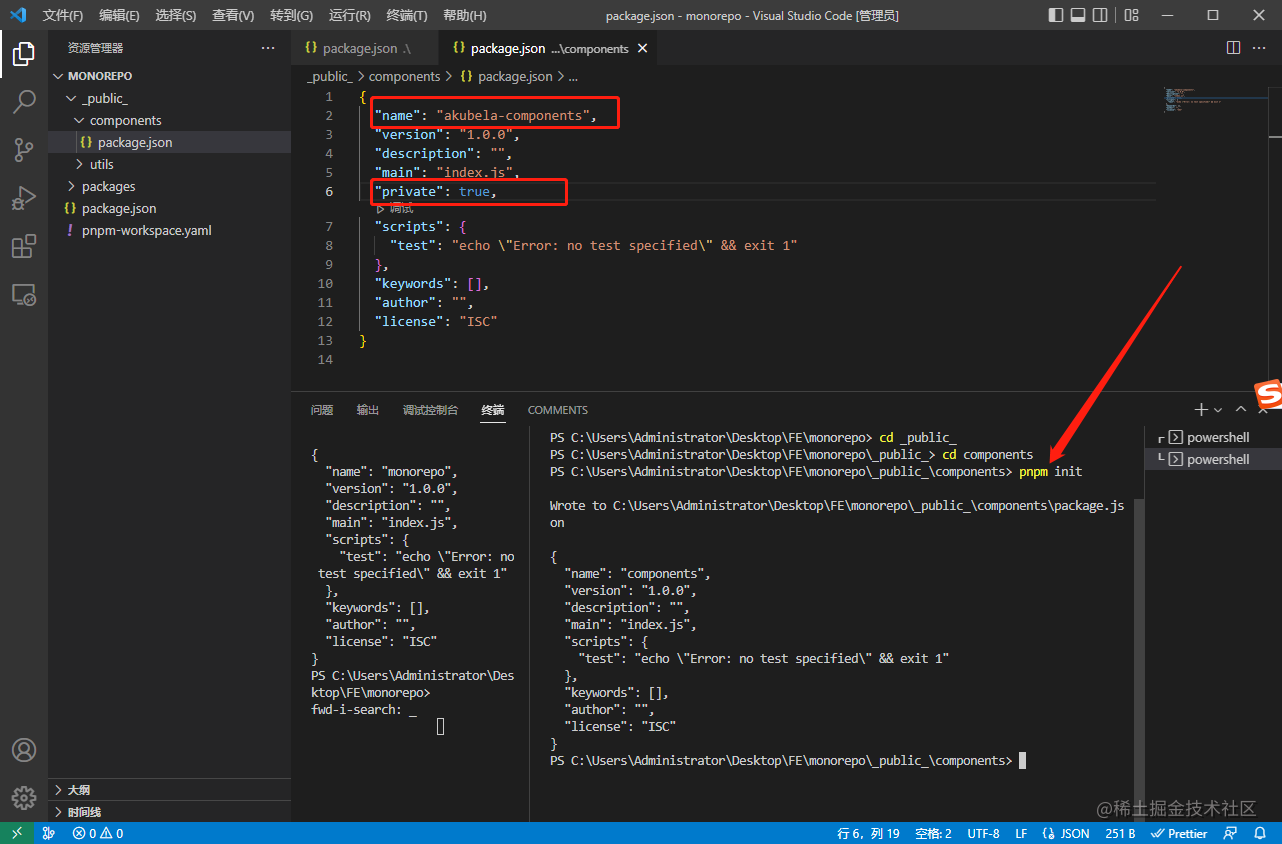This screenshot has height=844, width=1282.
Task: Click Prettier in the status bar
Action: [1179, 833]
